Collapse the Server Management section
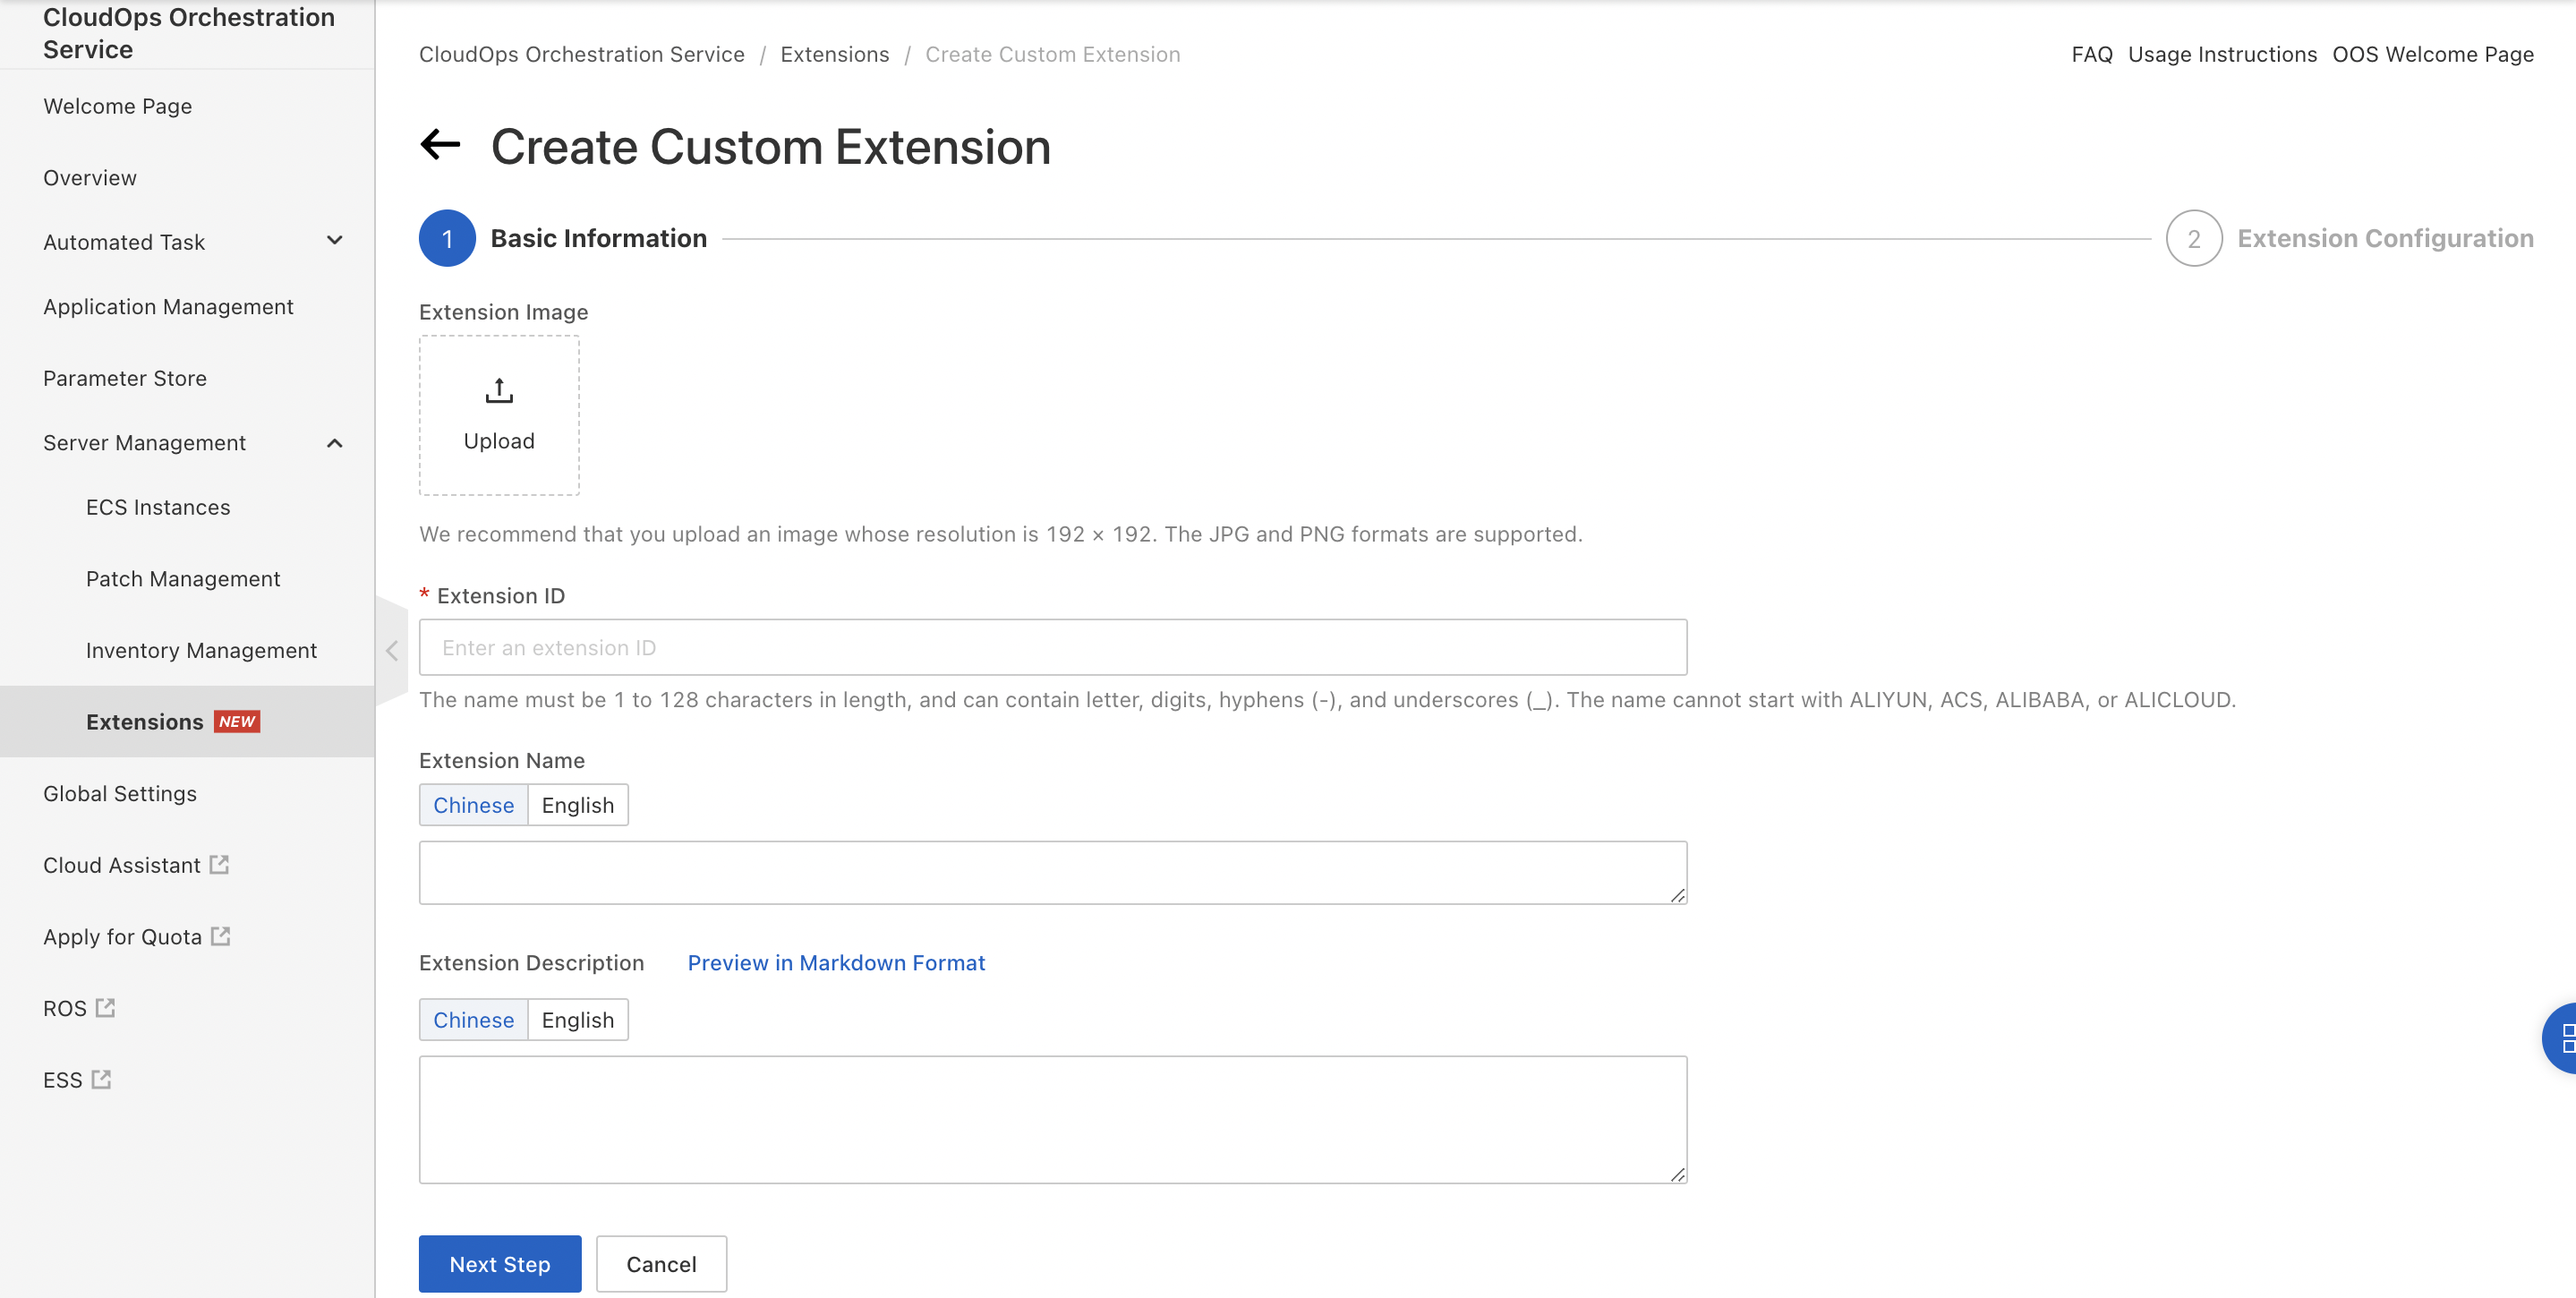This screenshot has width=2576, height=1298. 335,443
